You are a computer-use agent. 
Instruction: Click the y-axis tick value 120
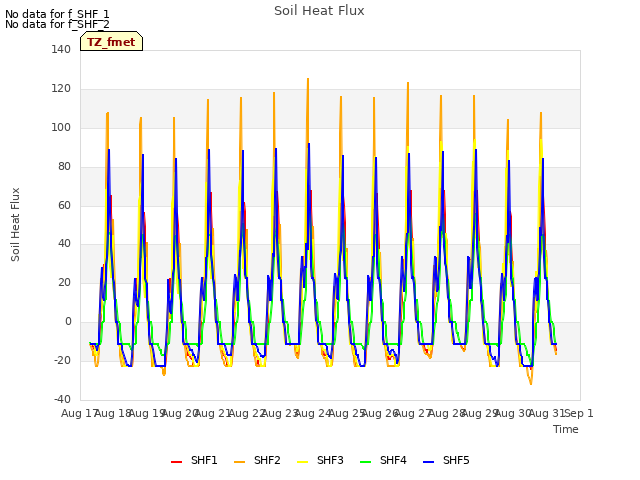click(61, 89)
